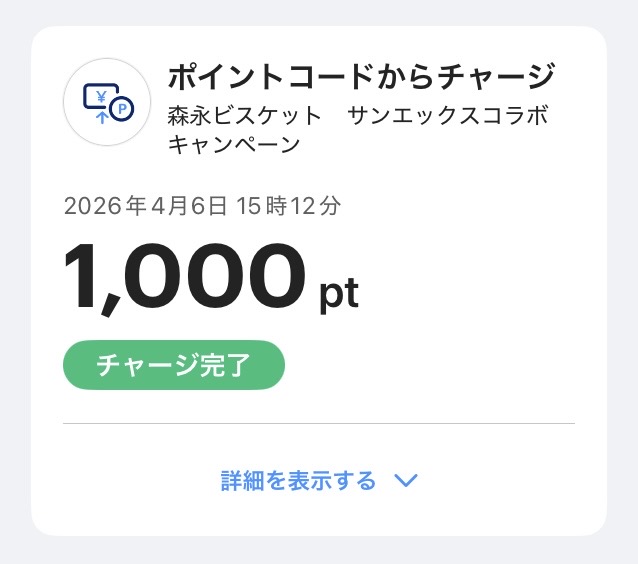Click the キャンペーン text line
The height and width of the screenshot is (564, 638).
(234, 144)
